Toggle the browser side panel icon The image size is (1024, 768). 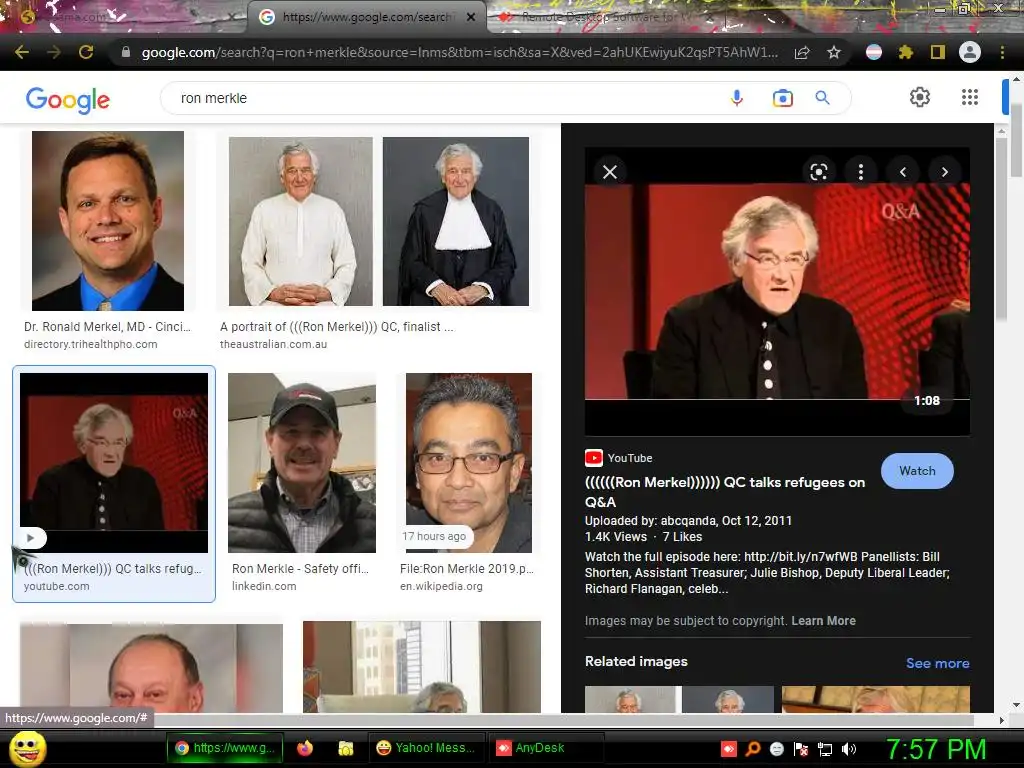pos(938,52)
